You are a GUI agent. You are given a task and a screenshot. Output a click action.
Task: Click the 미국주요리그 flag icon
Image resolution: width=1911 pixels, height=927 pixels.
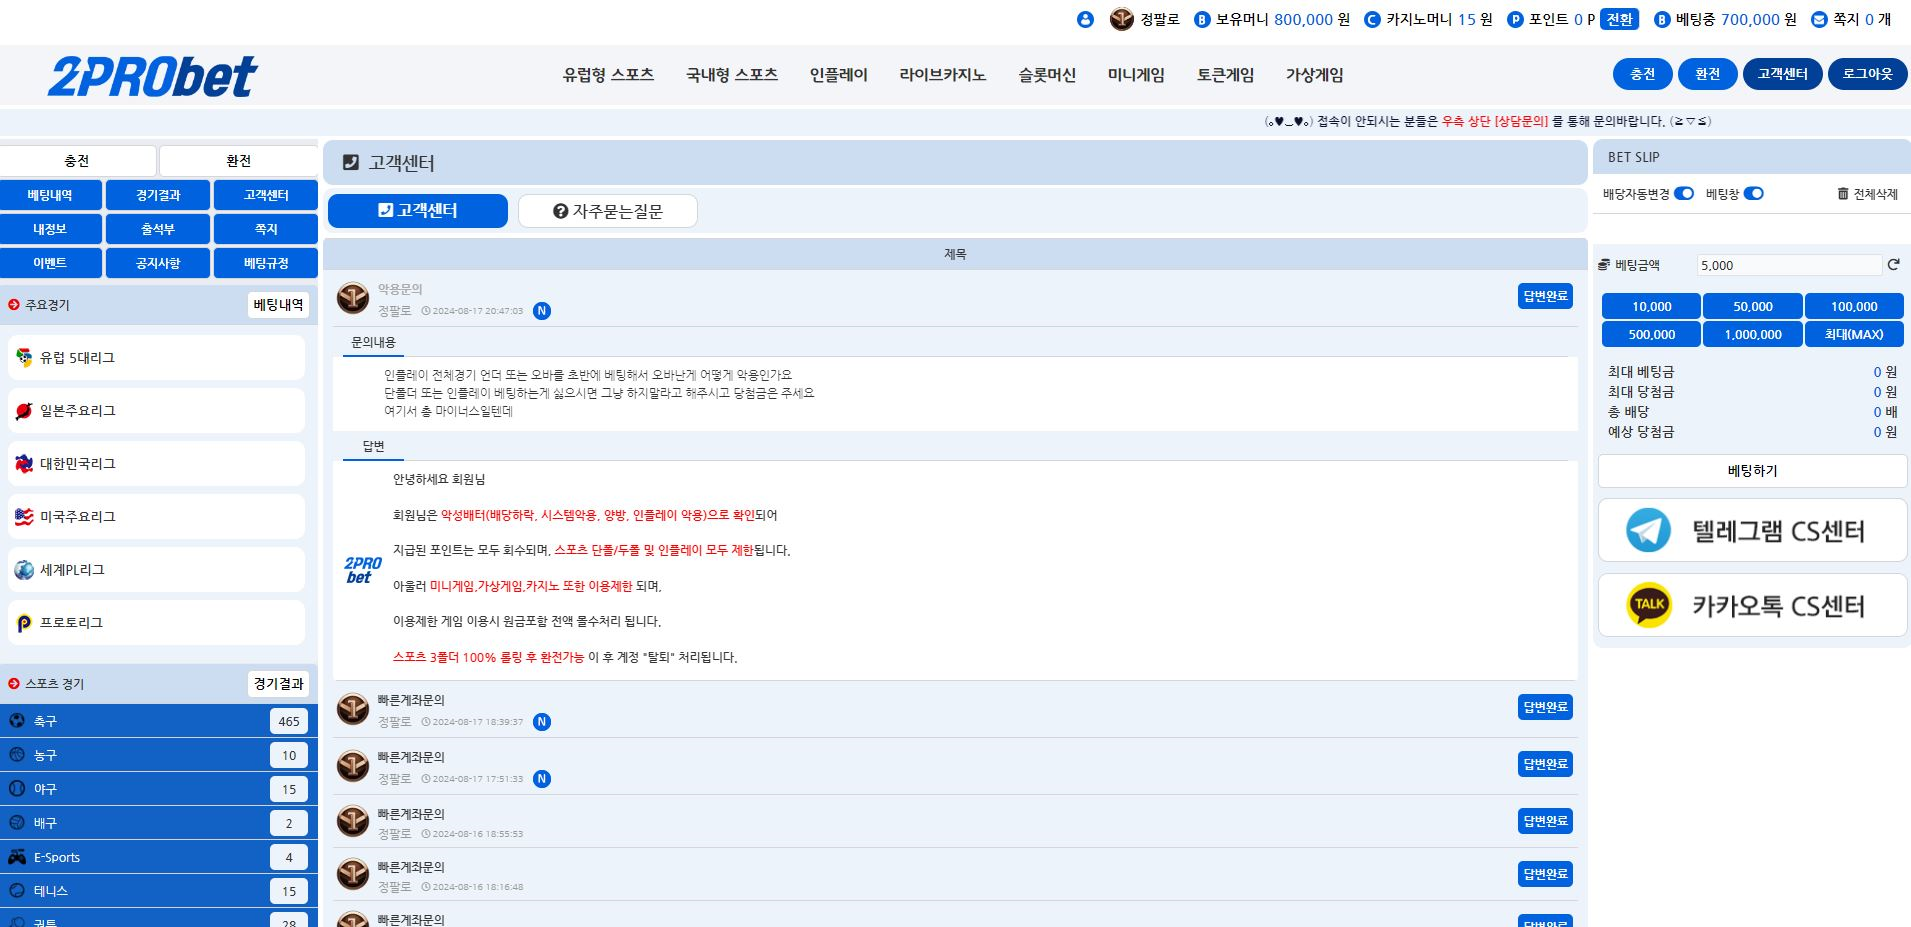tap(24, 517)
